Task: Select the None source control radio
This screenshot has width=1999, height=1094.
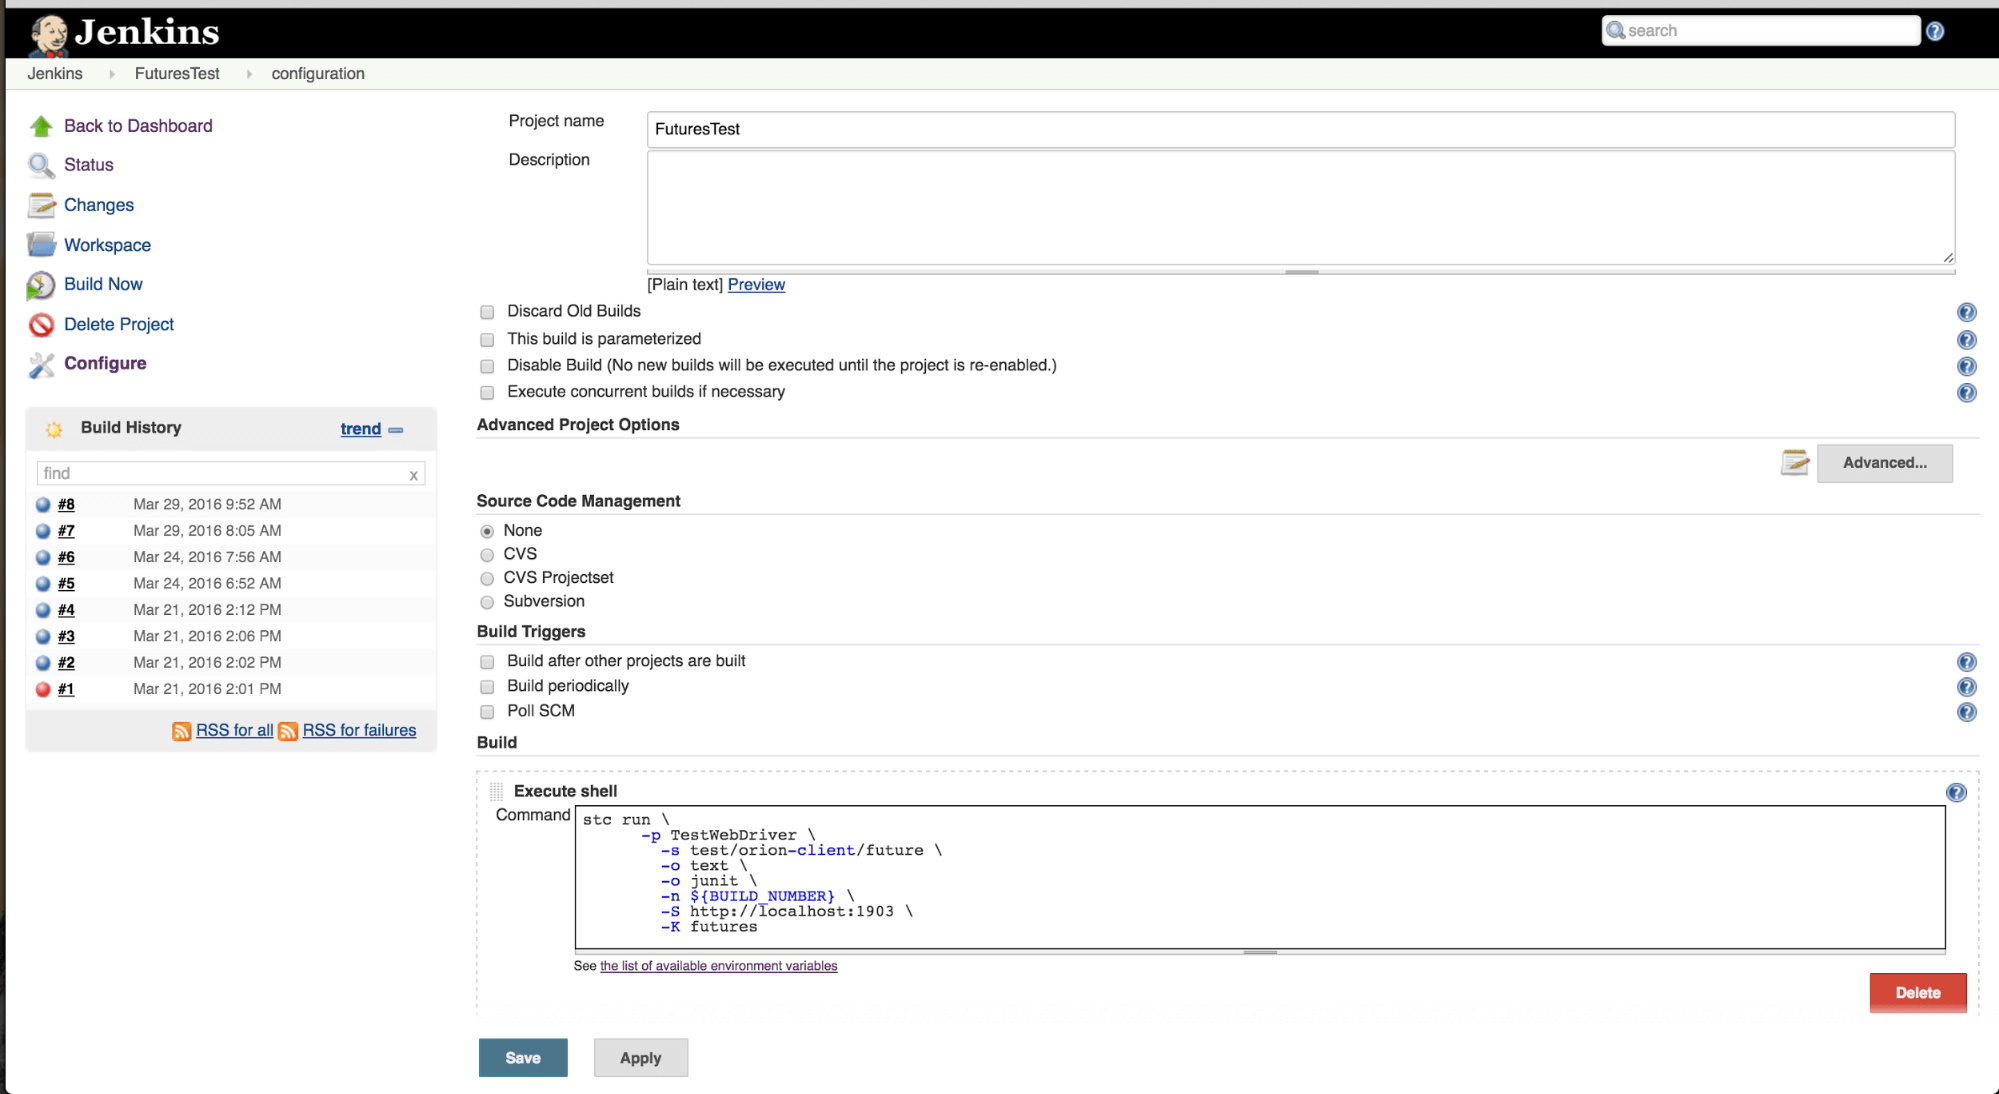Action: coord(487,531)
